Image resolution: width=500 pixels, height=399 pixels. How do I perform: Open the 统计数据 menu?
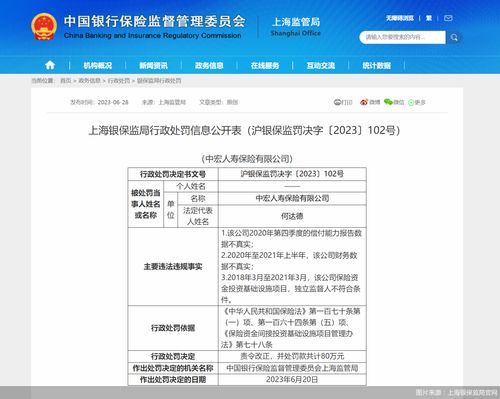pyautogui.click(x=377, y=66)
